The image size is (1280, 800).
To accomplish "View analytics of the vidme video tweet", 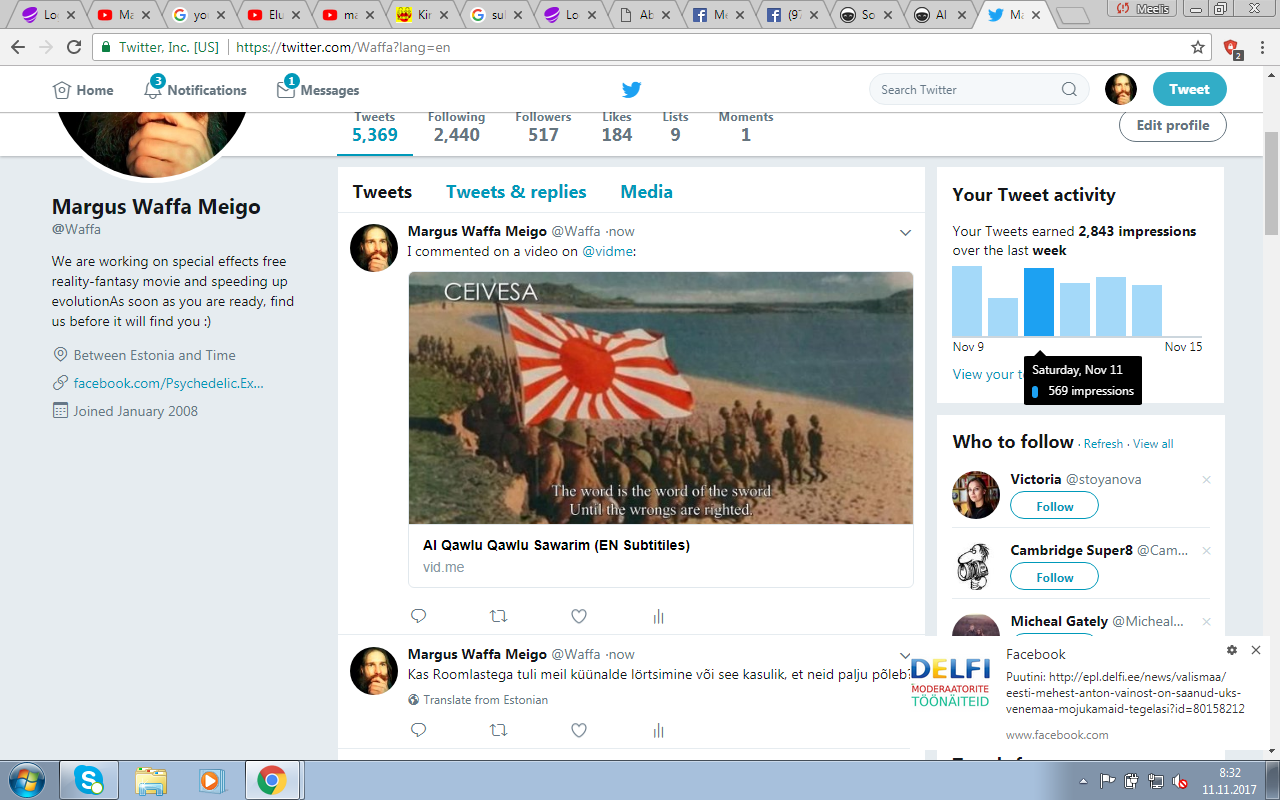I will pos(658,617).
